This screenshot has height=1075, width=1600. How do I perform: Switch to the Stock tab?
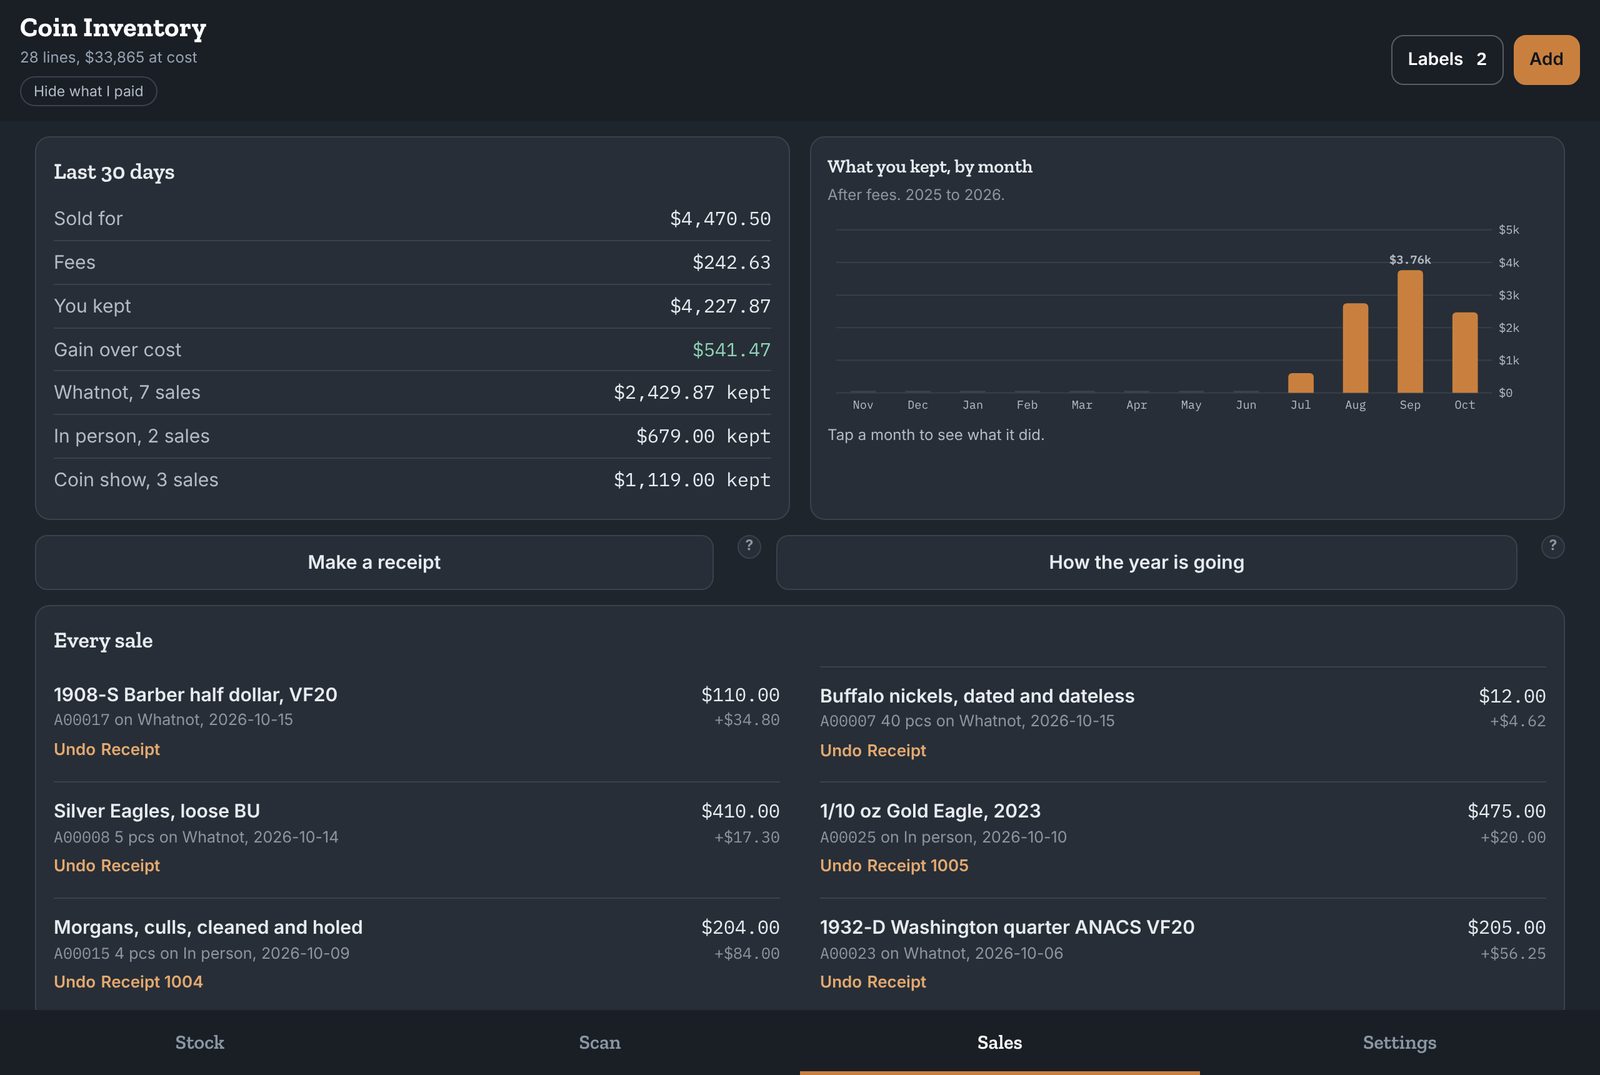pos(200,1042)
